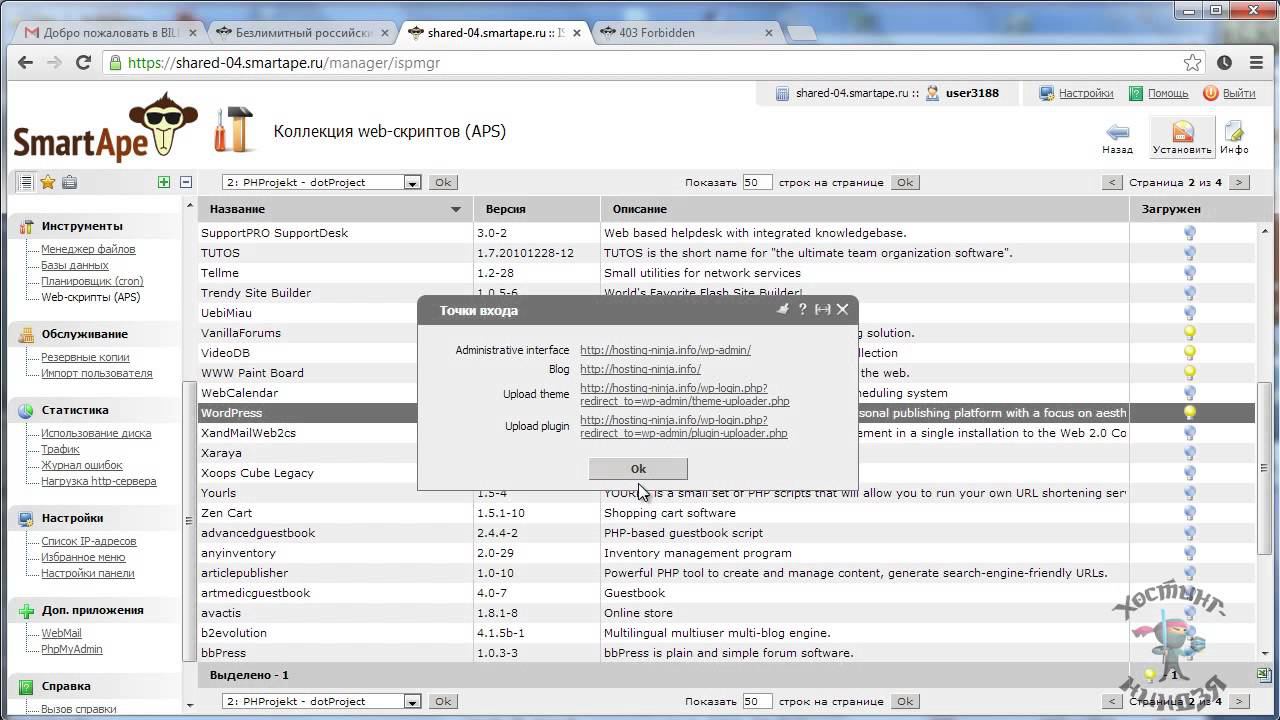The image size is (1280, 720).
Task: Open the top PHProjekt - dotProject dropdown
Action: click(x=321, y=182)
